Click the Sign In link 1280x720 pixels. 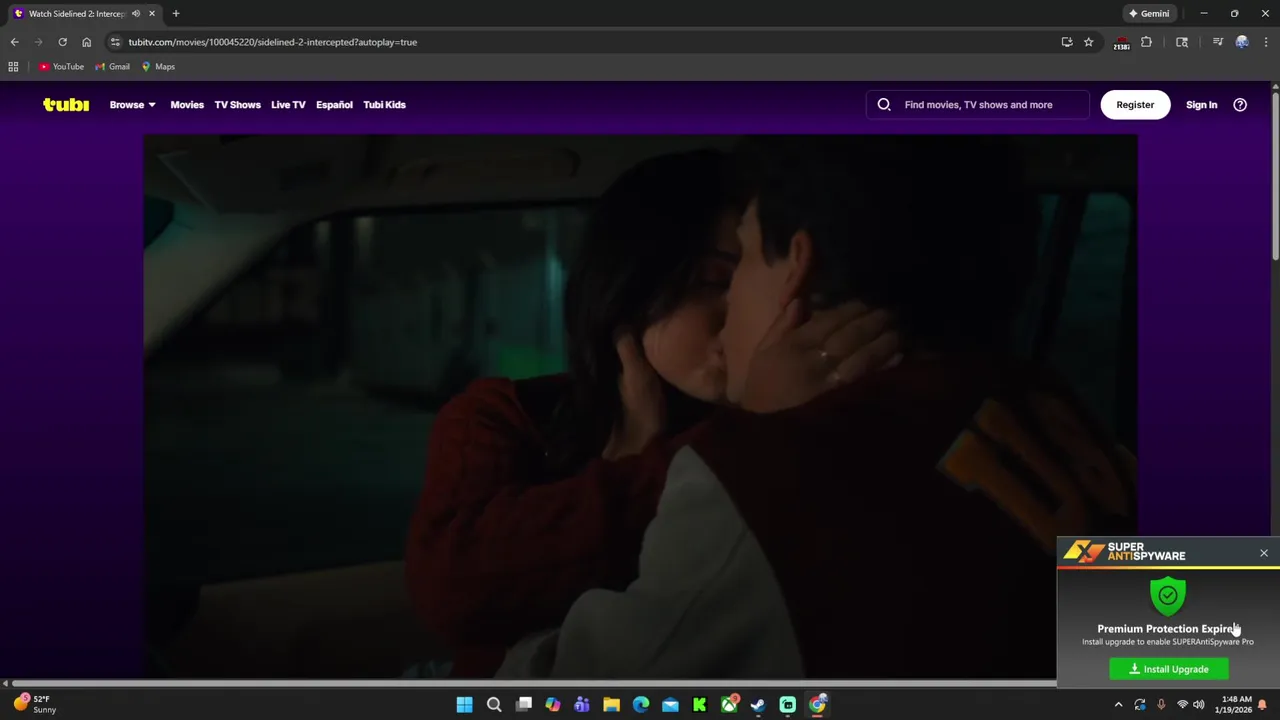pyautogui.click(x=1201, y=104)
